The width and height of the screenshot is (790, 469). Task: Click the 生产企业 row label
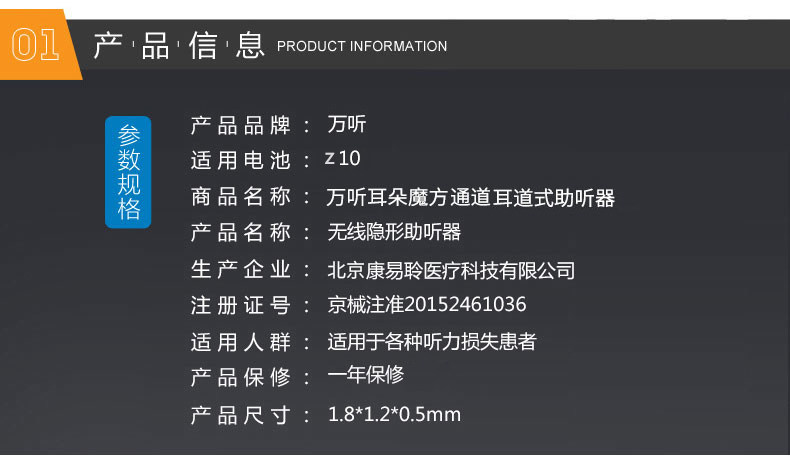point(241,270)
